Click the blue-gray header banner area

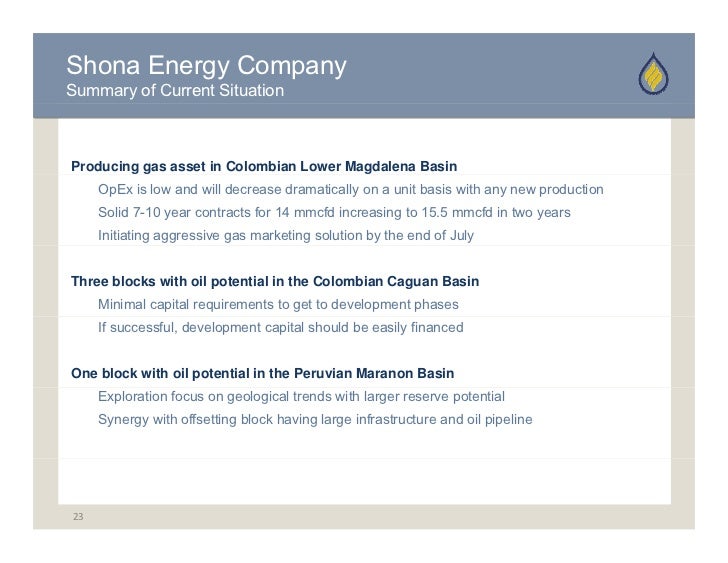(x=364, y=75)
